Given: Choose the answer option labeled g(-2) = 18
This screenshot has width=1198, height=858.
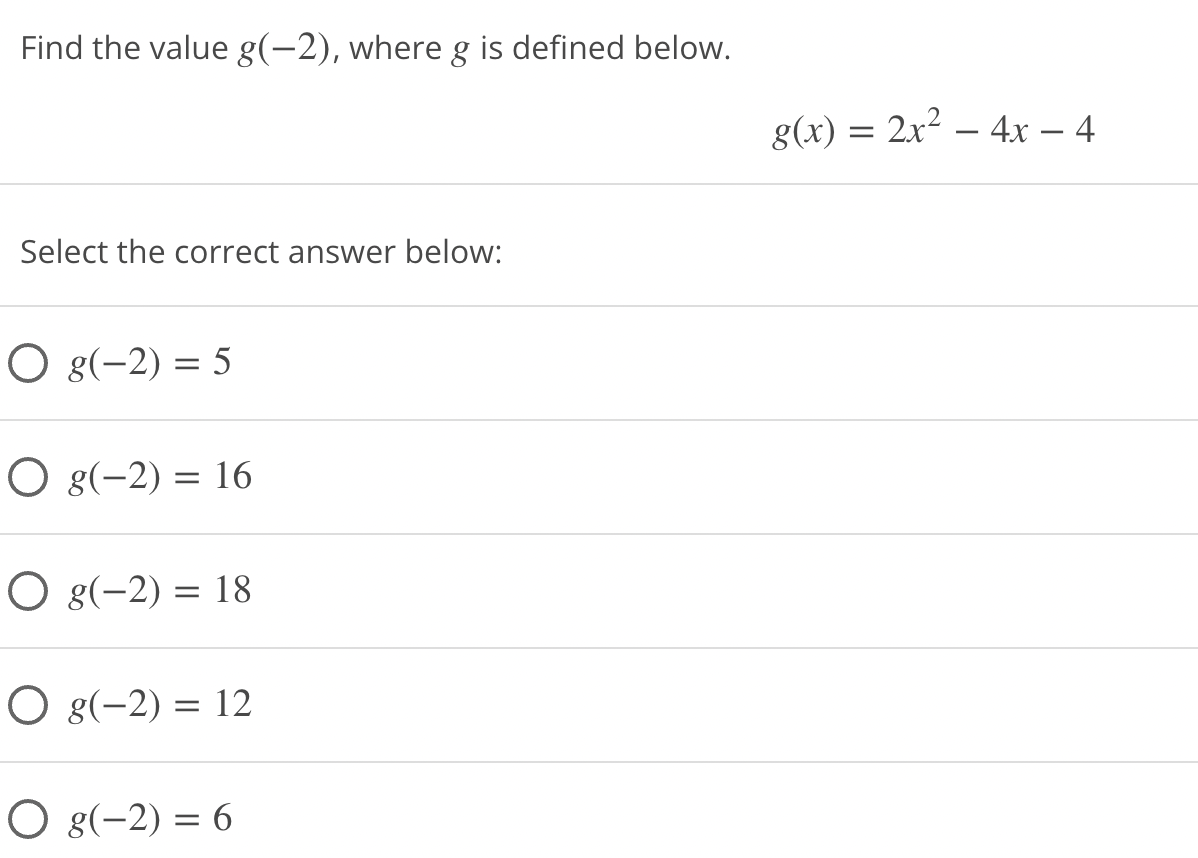Looking at the screenshot, I should pos(158,592).
